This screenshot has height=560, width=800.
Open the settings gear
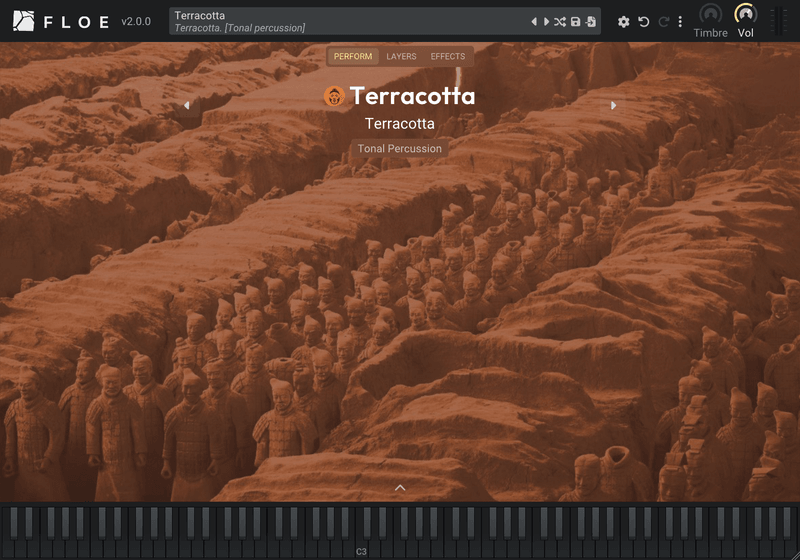coord(623,21)
